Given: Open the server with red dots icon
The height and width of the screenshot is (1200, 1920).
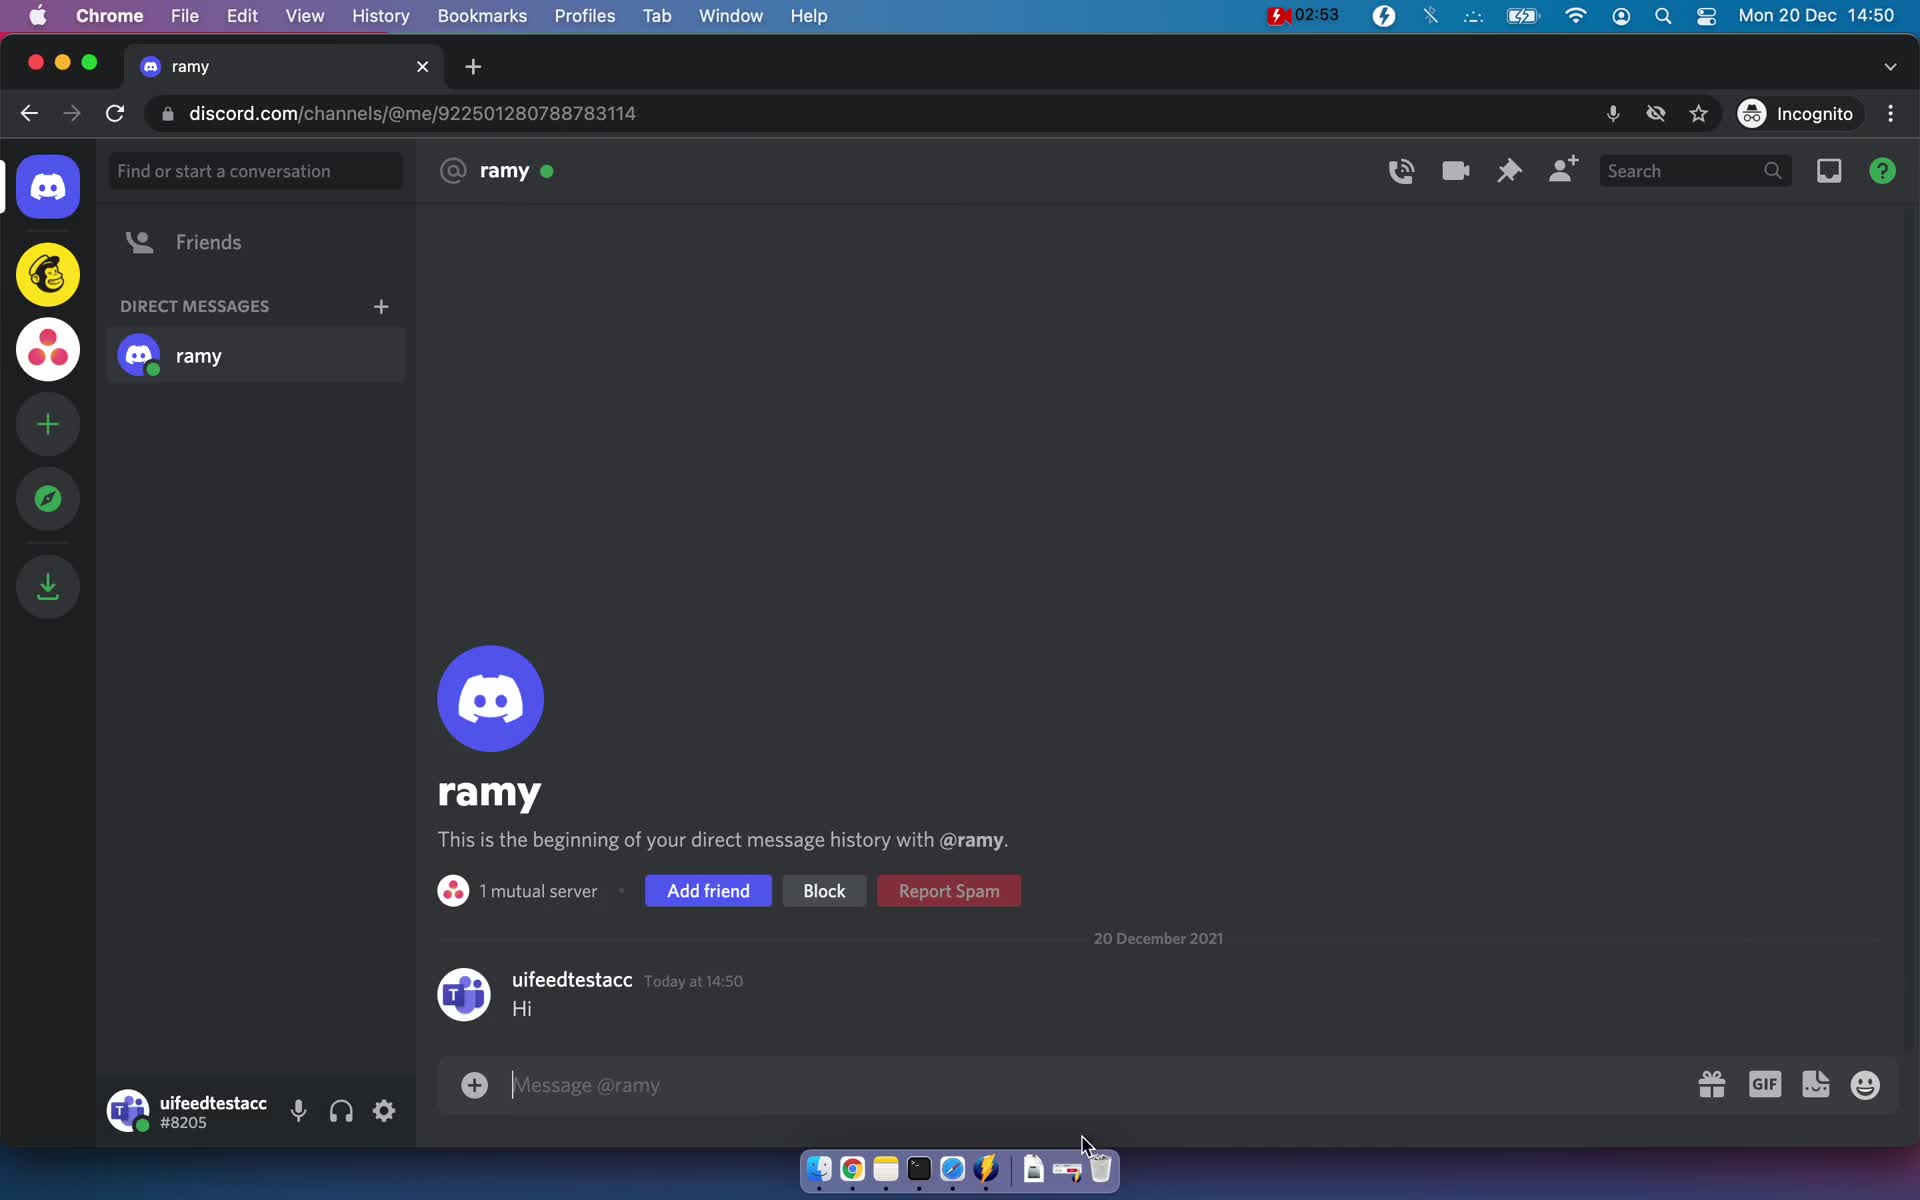Looking at the screenshot, I should [x=48, y=349].
